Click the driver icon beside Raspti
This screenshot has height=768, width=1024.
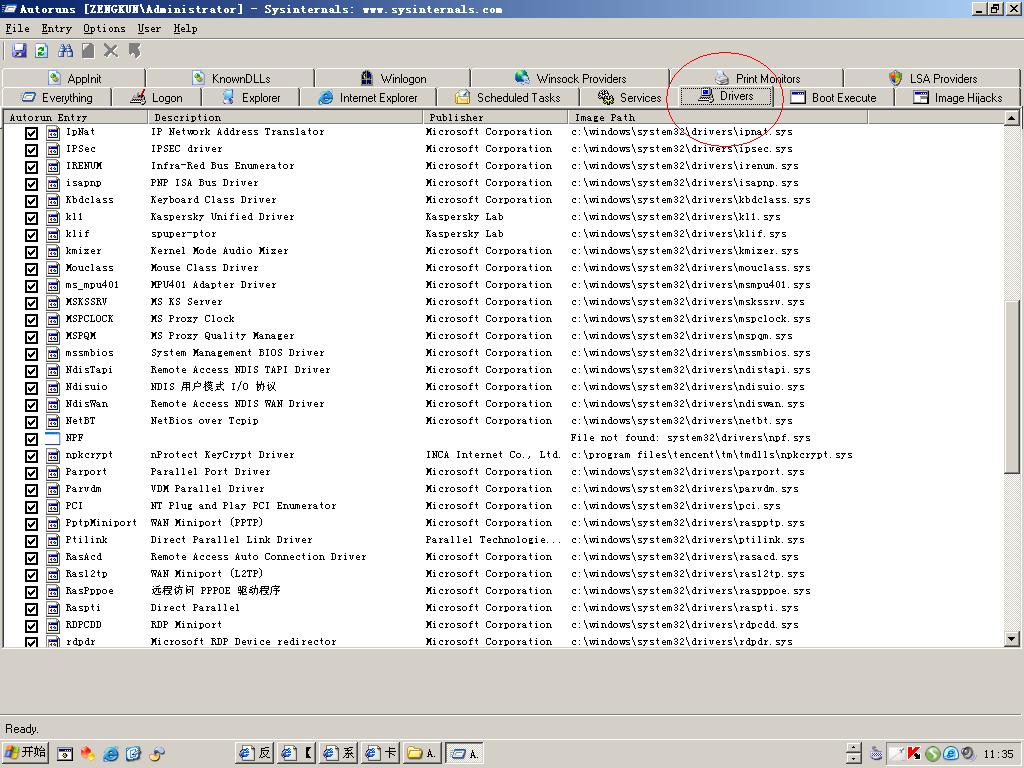(x=53, y=608)
